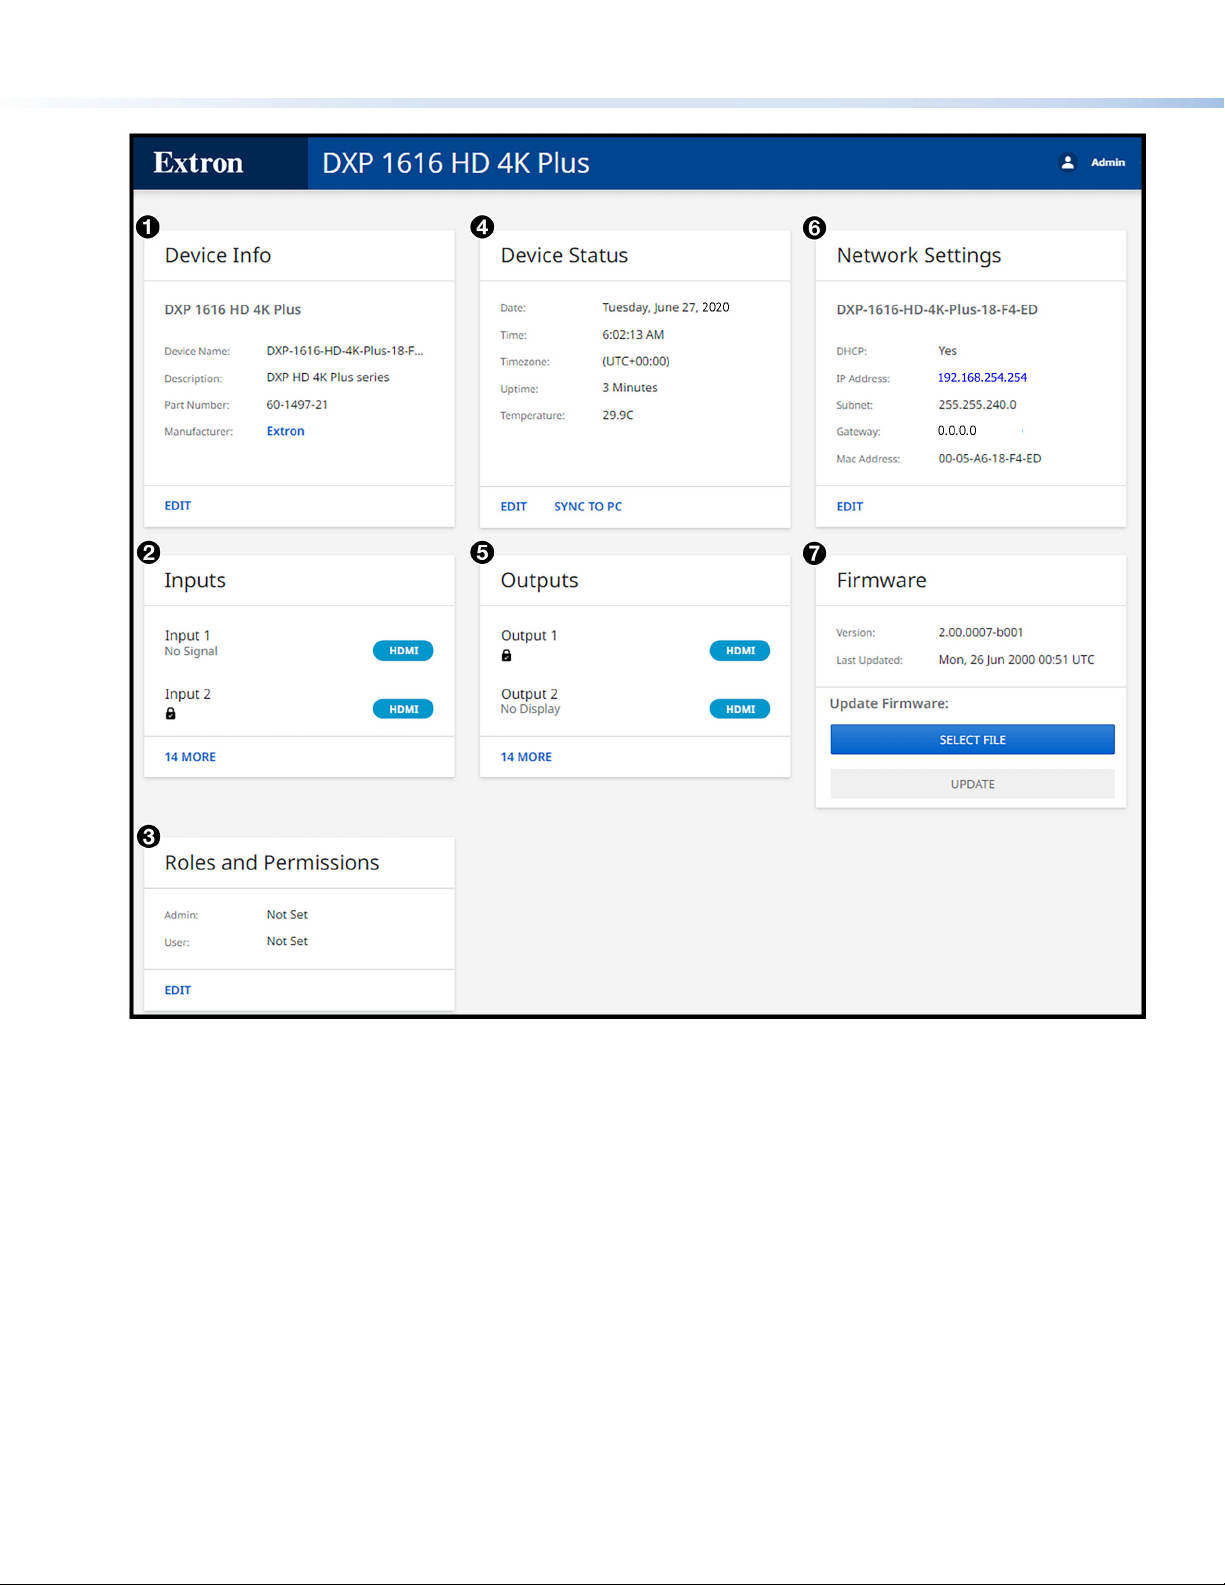Screen dimensions: 1225x1585
Task: Click gateway value 0.0.0.0
Action: pos(957,431)
